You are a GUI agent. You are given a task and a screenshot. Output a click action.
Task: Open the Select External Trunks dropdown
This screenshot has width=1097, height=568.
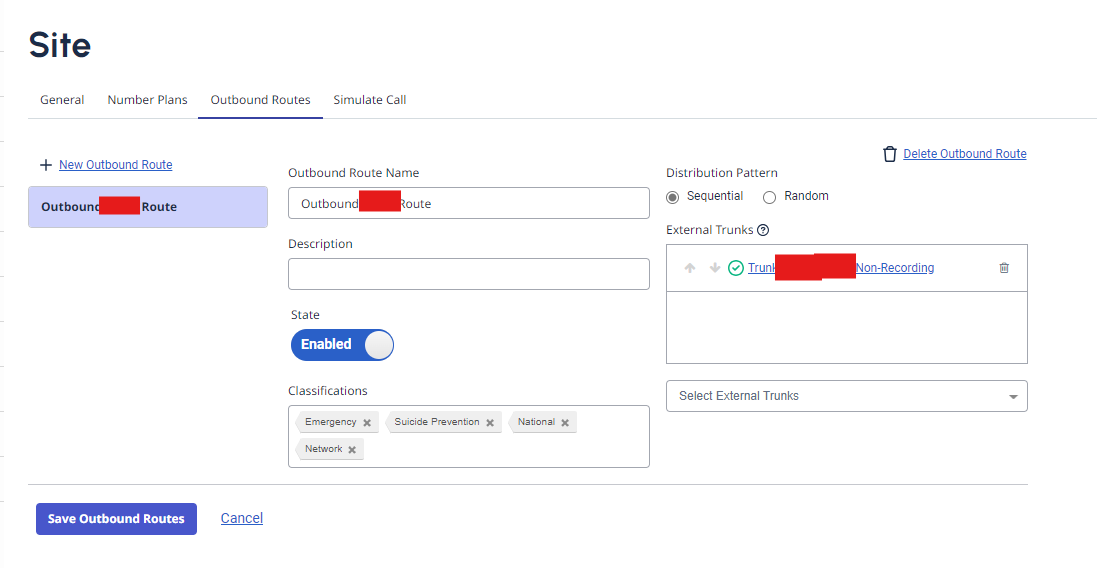click(x=846, y=396)
